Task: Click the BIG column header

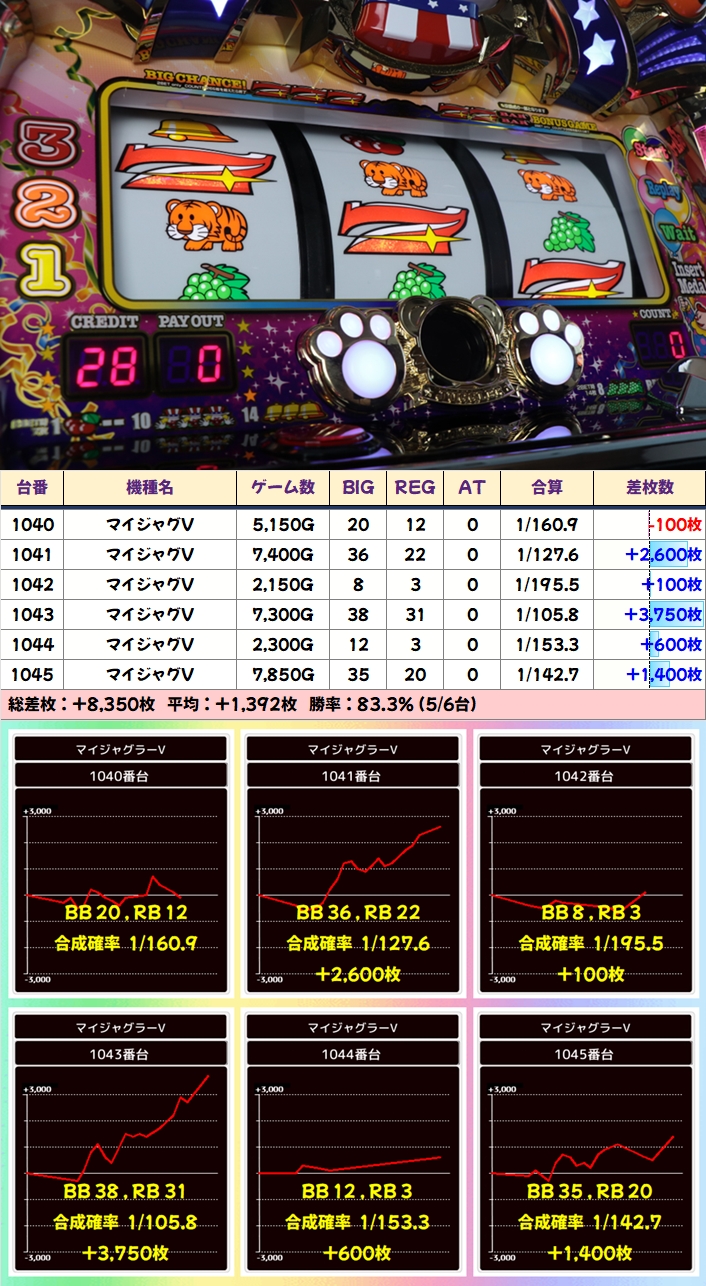Action: tap(358, 487)
